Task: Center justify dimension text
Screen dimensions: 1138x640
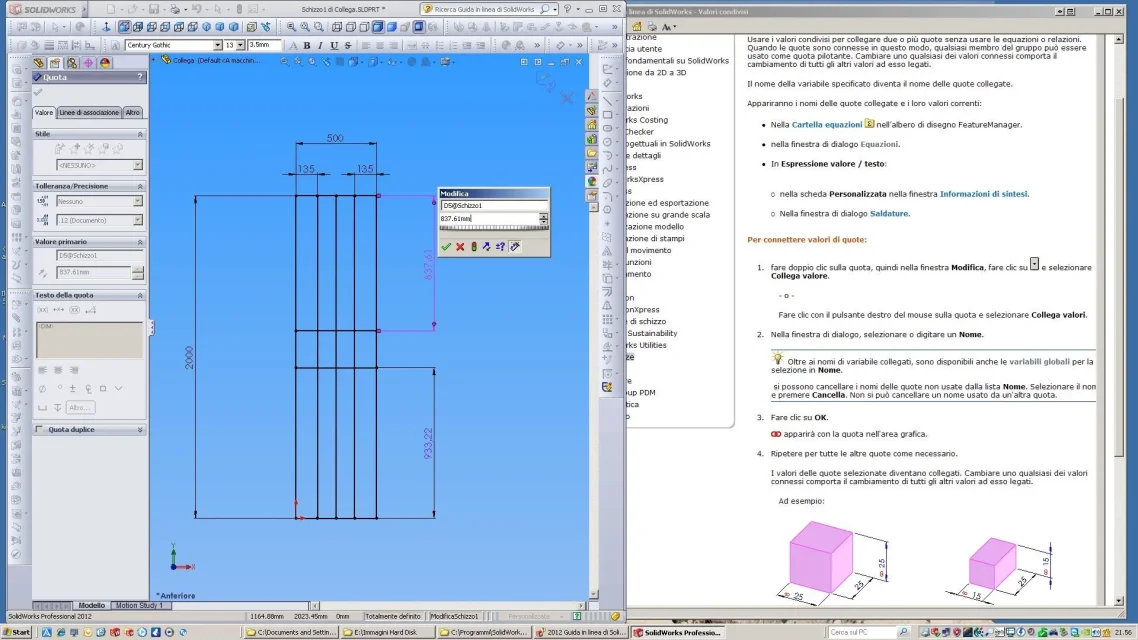Action: (58, 370)
